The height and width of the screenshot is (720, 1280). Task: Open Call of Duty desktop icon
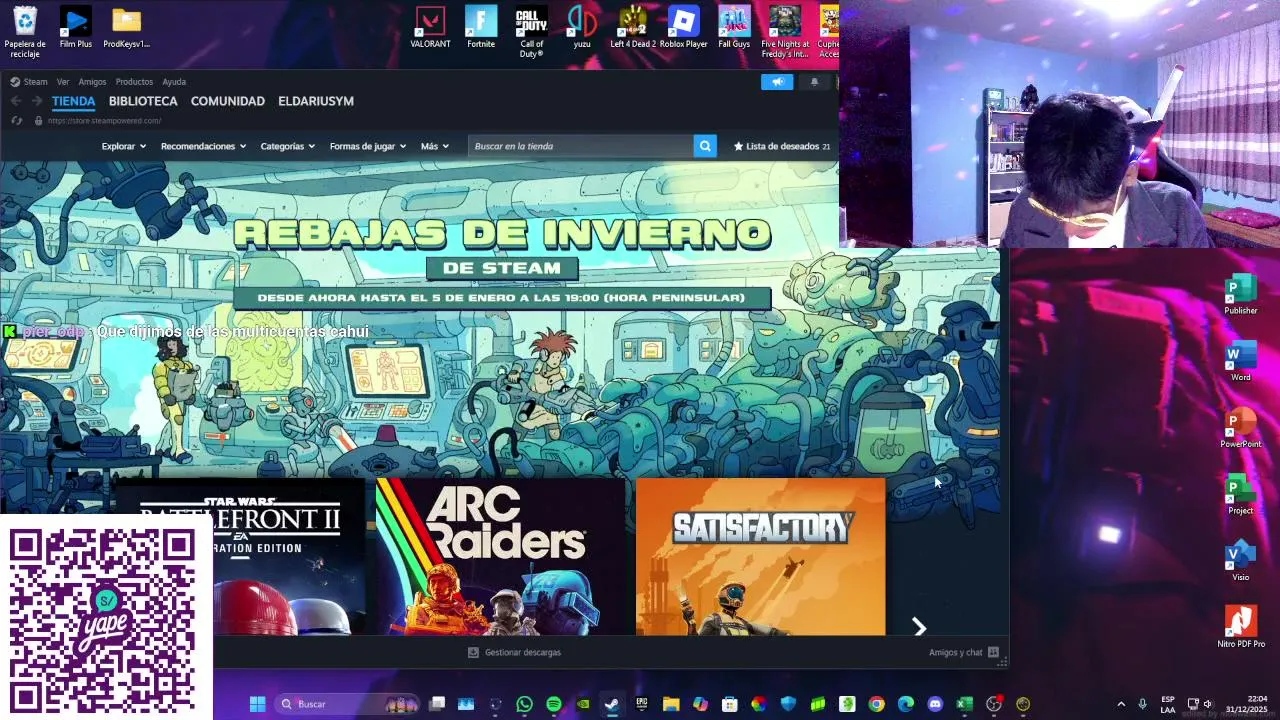point(531,32)
